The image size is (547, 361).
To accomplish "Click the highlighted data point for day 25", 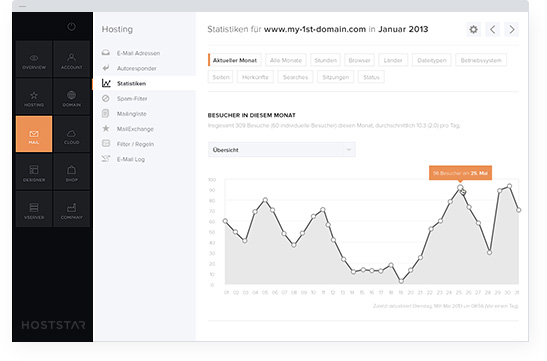I will coord(460,188).
